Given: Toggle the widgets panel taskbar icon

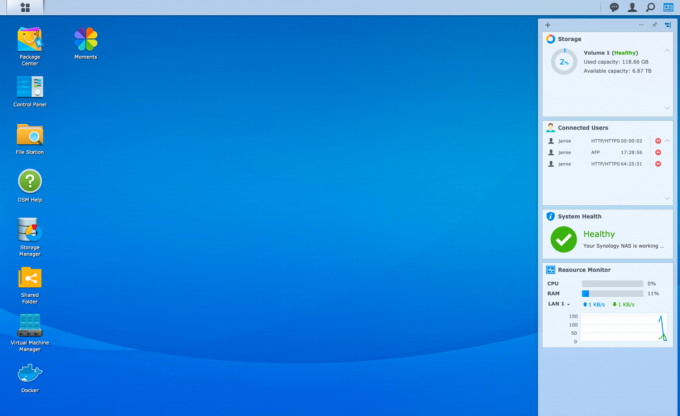Looking at the screenshot, I should 668,7.
